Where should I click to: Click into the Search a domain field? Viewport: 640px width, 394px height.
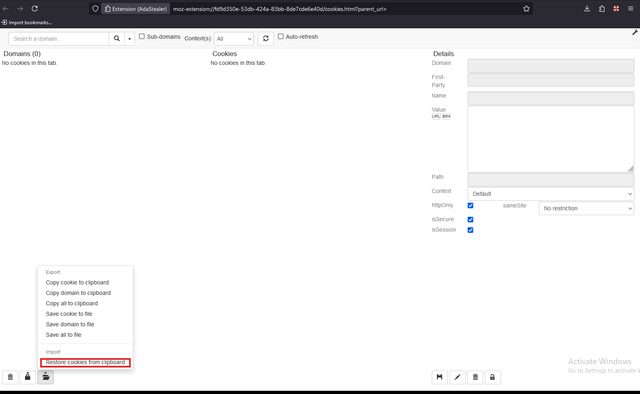[59, 38]
